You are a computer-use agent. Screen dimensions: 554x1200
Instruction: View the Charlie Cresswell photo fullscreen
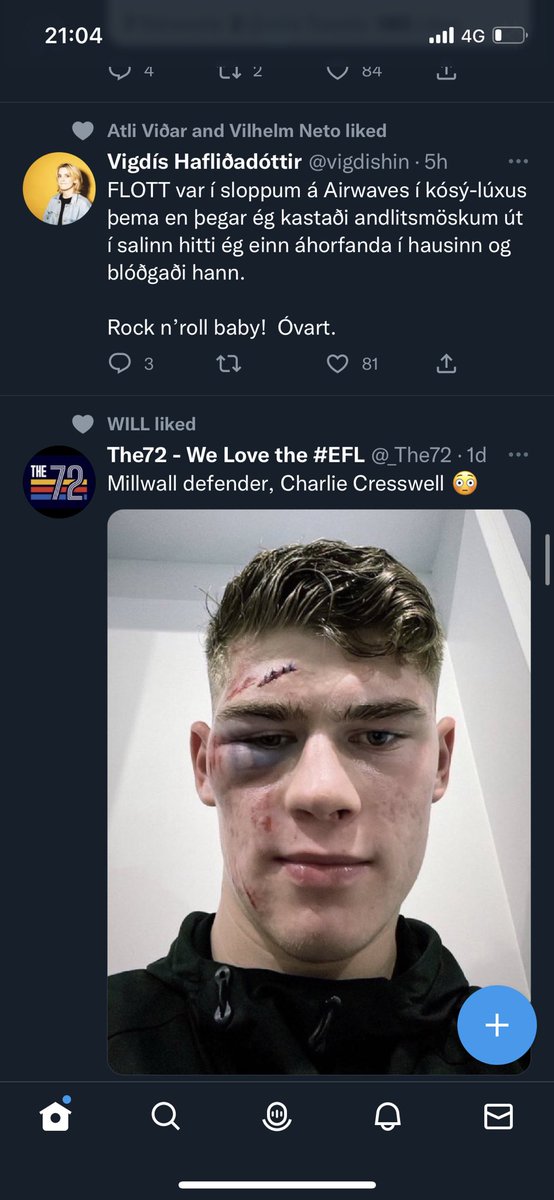319,792
